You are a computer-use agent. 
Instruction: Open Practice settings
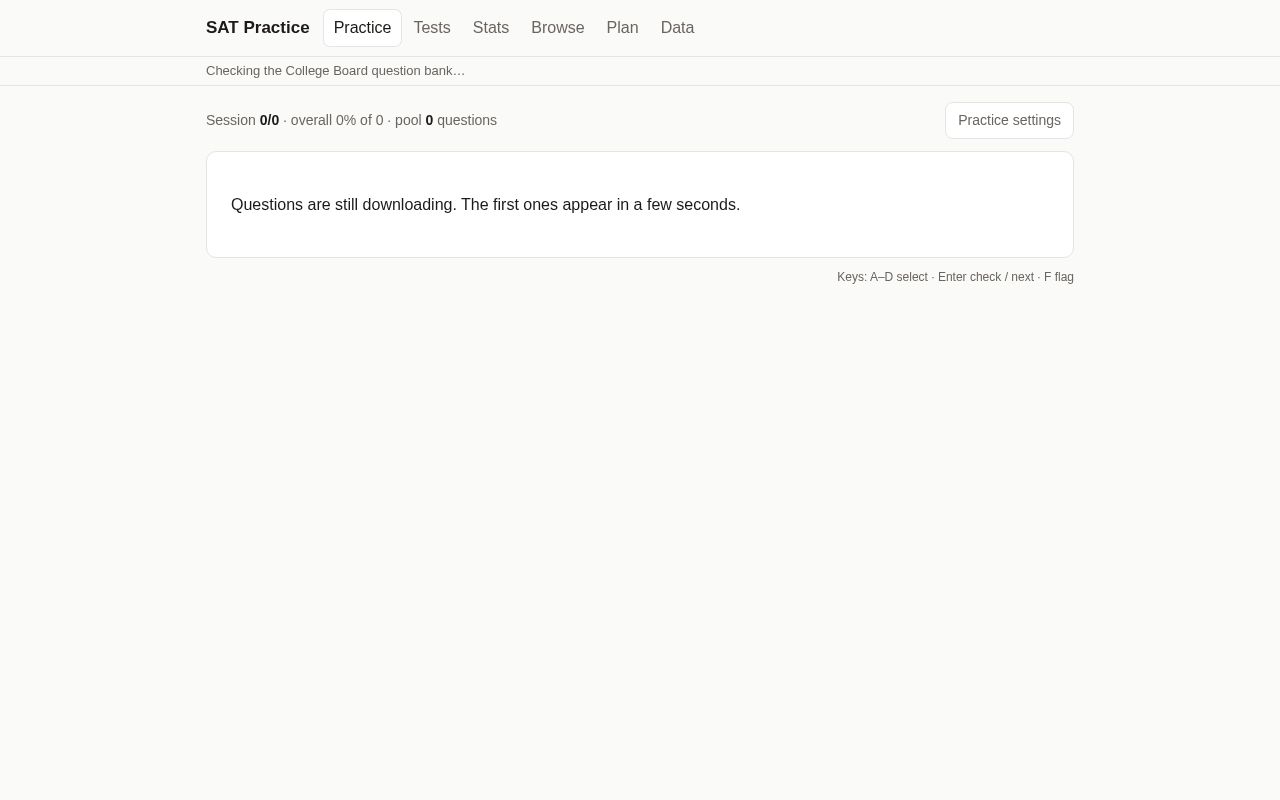(1009, 120)
